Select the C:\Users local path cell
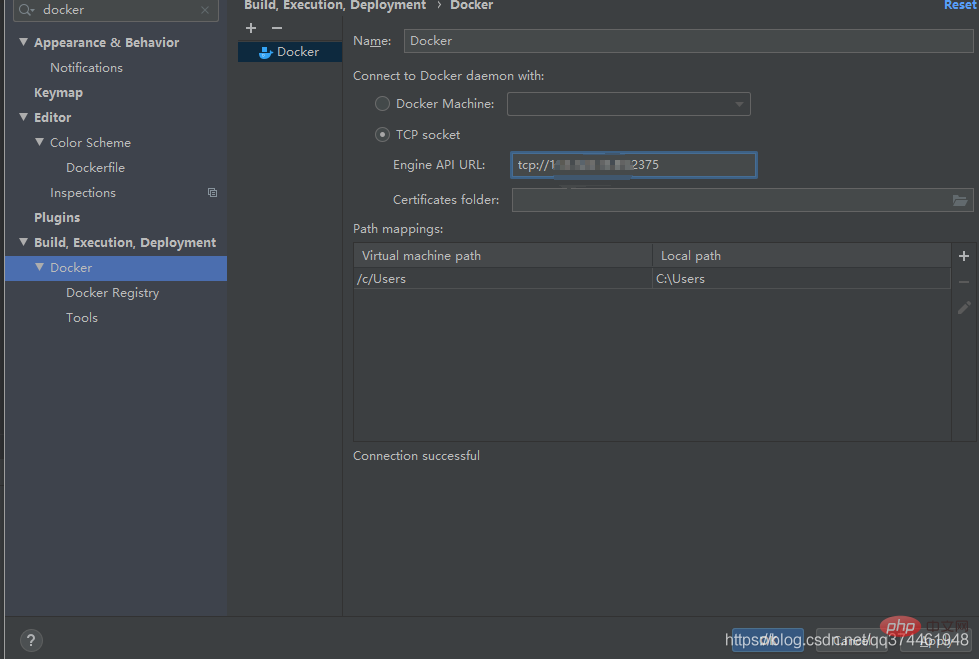 click(x=802, y=279)
